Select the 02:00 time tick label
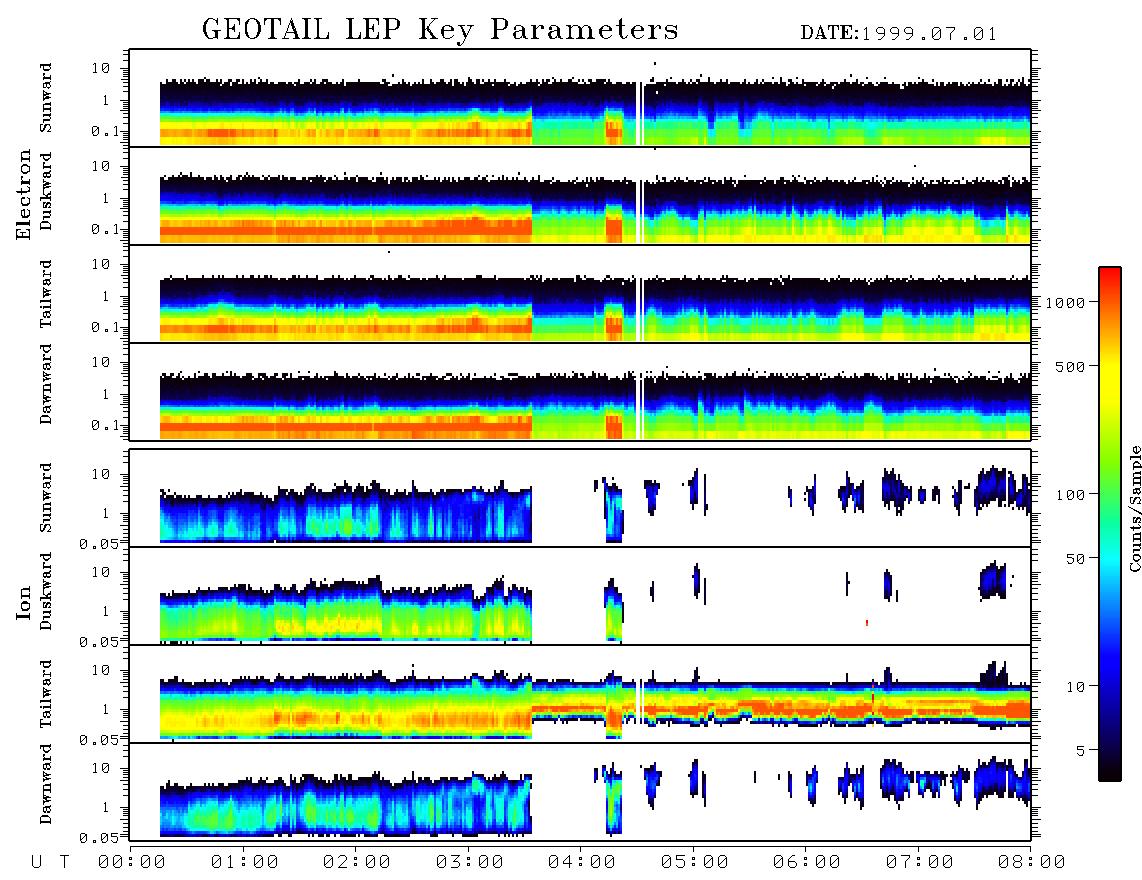Viewport: 1142px width, 880px height. 357,862
